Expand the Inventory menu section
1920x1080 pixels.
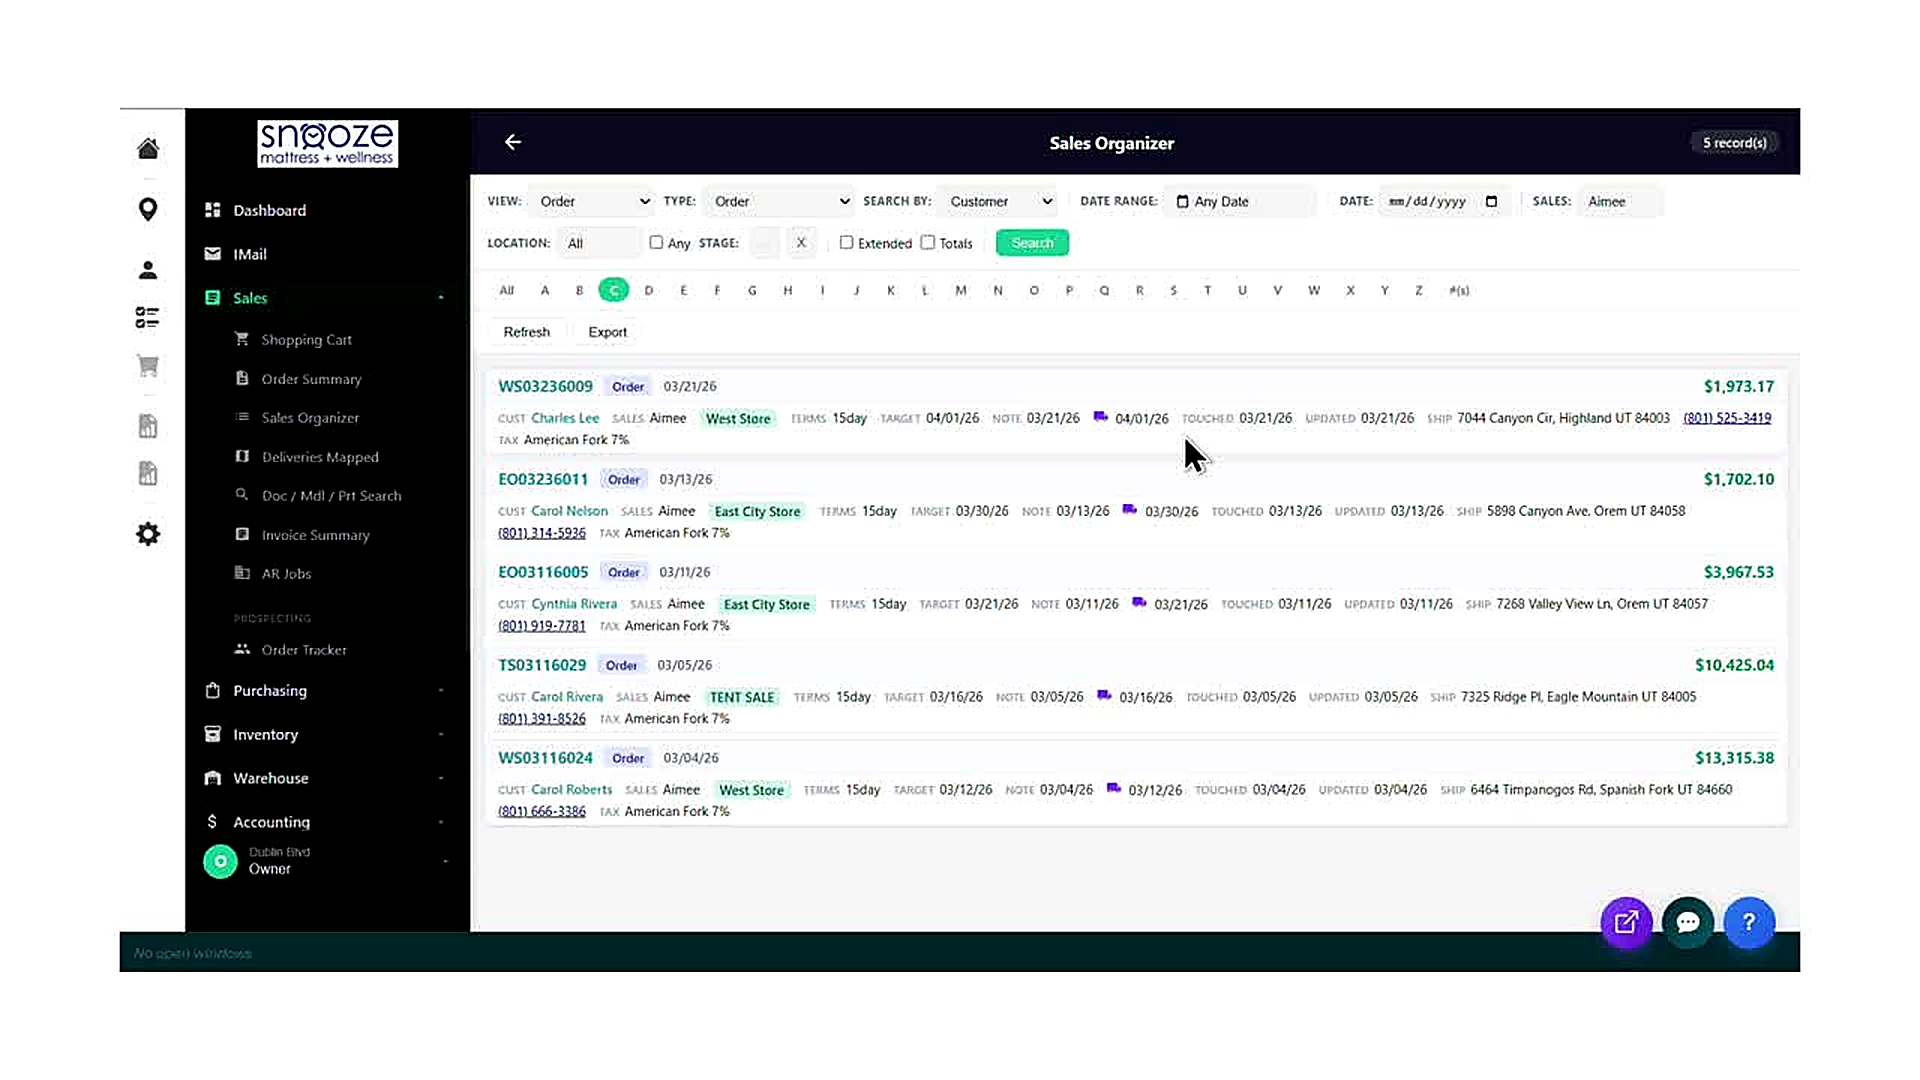[441, 734]
